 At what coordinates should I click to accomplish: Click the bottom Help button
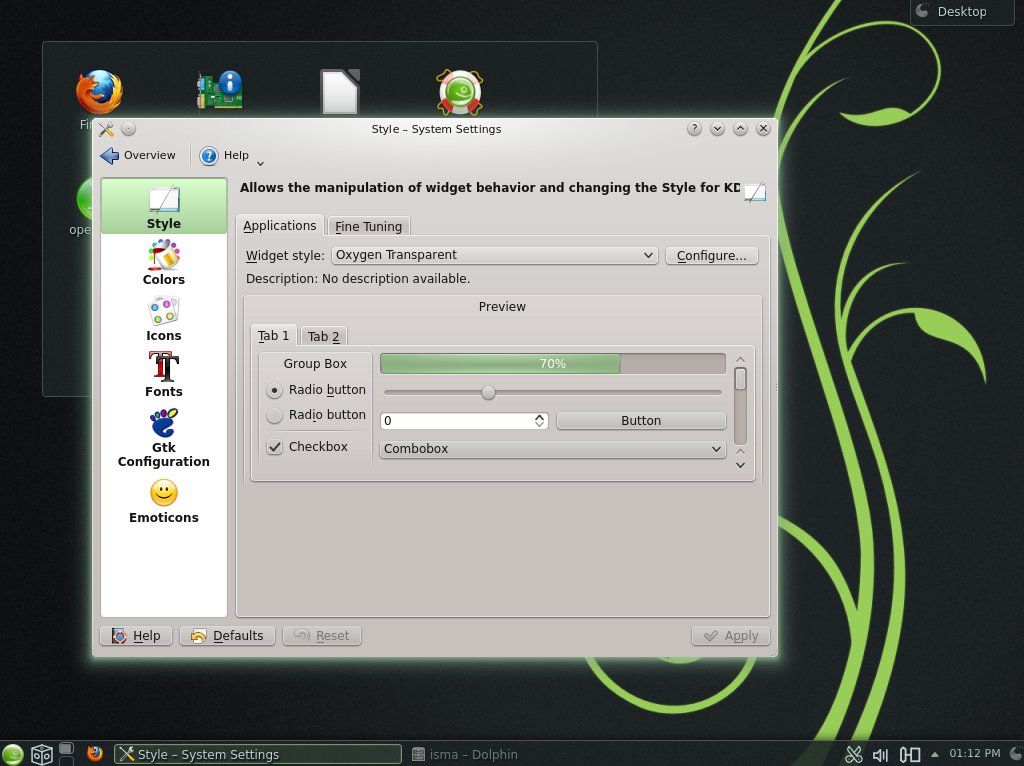[136, 635]
